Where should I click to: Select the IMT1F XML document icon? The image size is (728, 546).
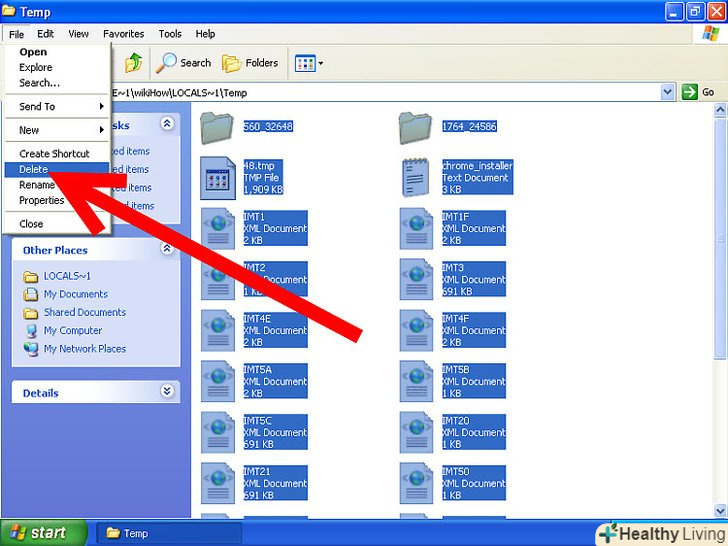pos(415,228)
